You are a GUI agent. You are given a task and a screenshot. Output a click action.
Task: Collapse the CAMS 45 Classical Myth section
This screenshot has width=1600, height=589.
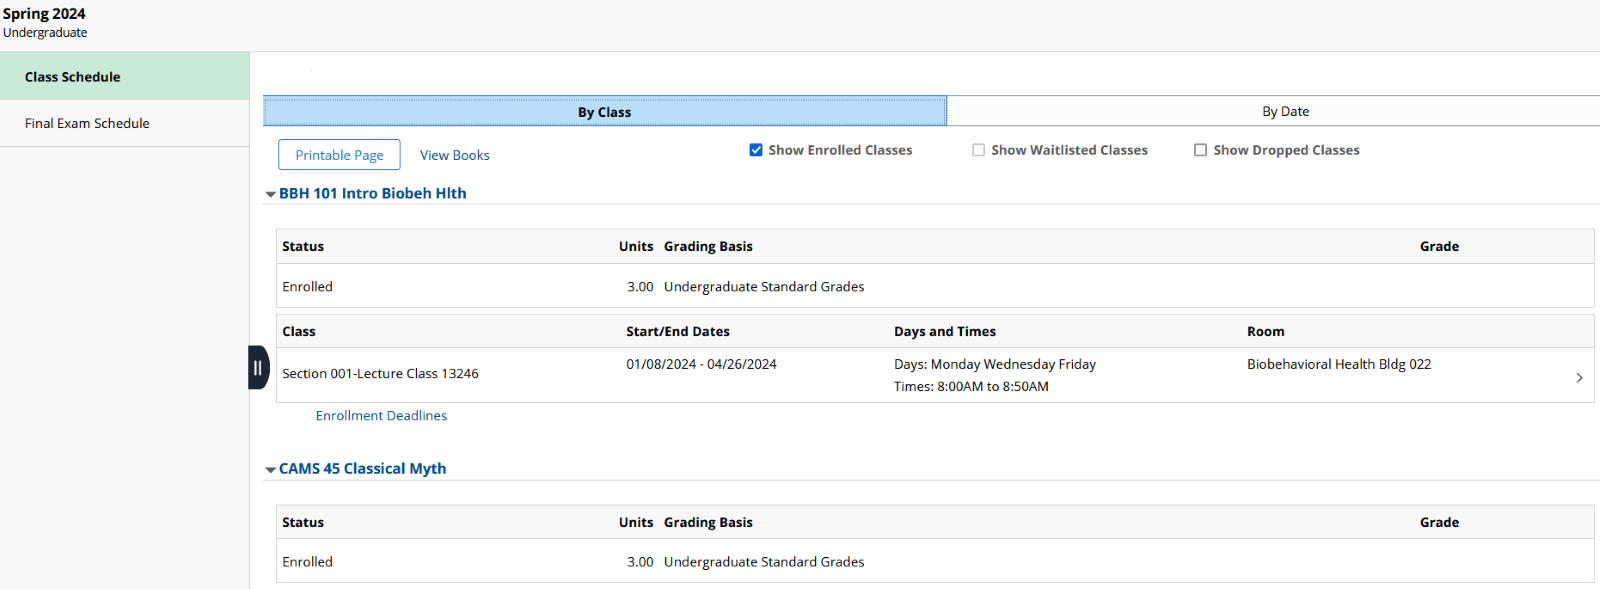click(x=271, y=469)
